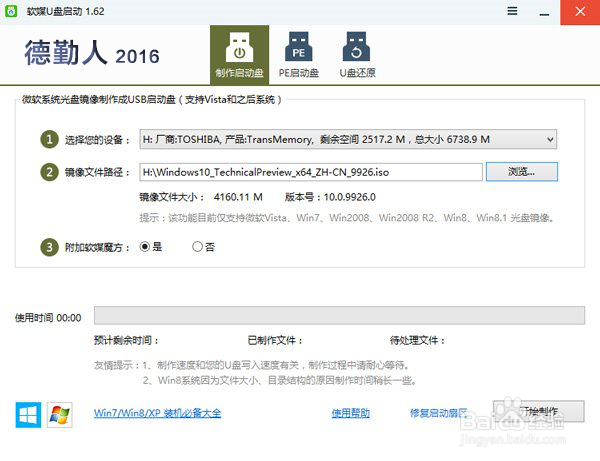Expand the device selection dropdown arrow
Screen dimensions: 600x461
pyautogui.click(x=550, y=140)
